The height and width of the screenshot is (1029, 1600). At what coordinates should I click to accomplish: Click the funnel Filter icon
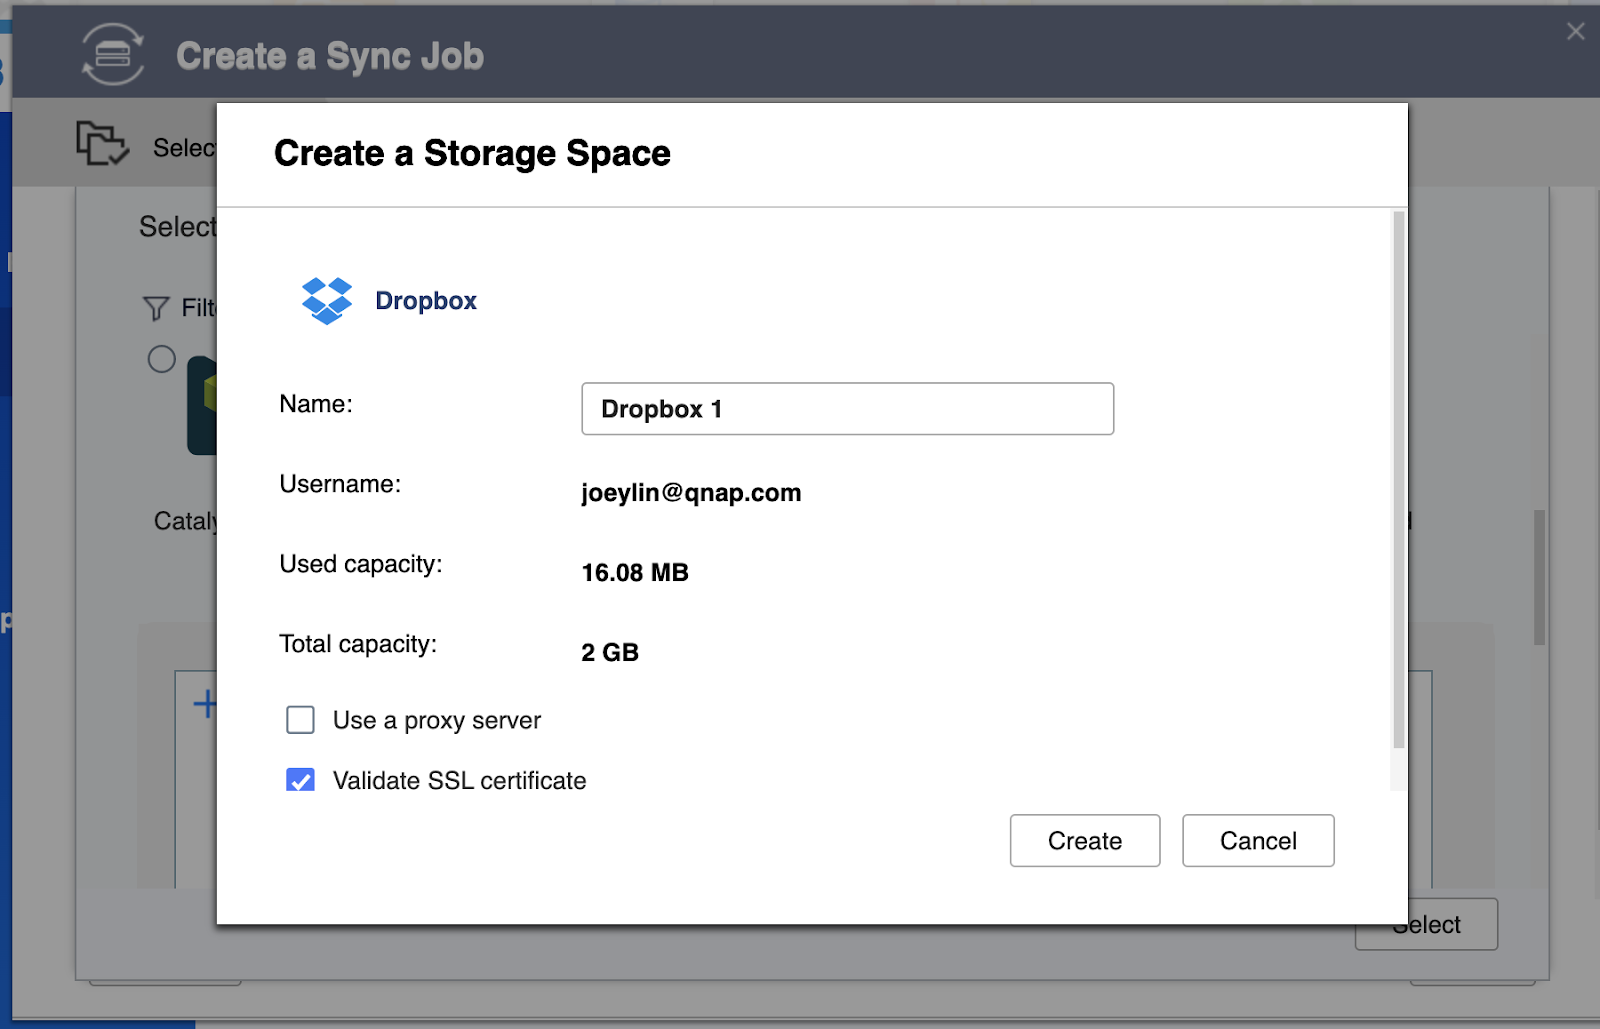click(x=156, y=308)
